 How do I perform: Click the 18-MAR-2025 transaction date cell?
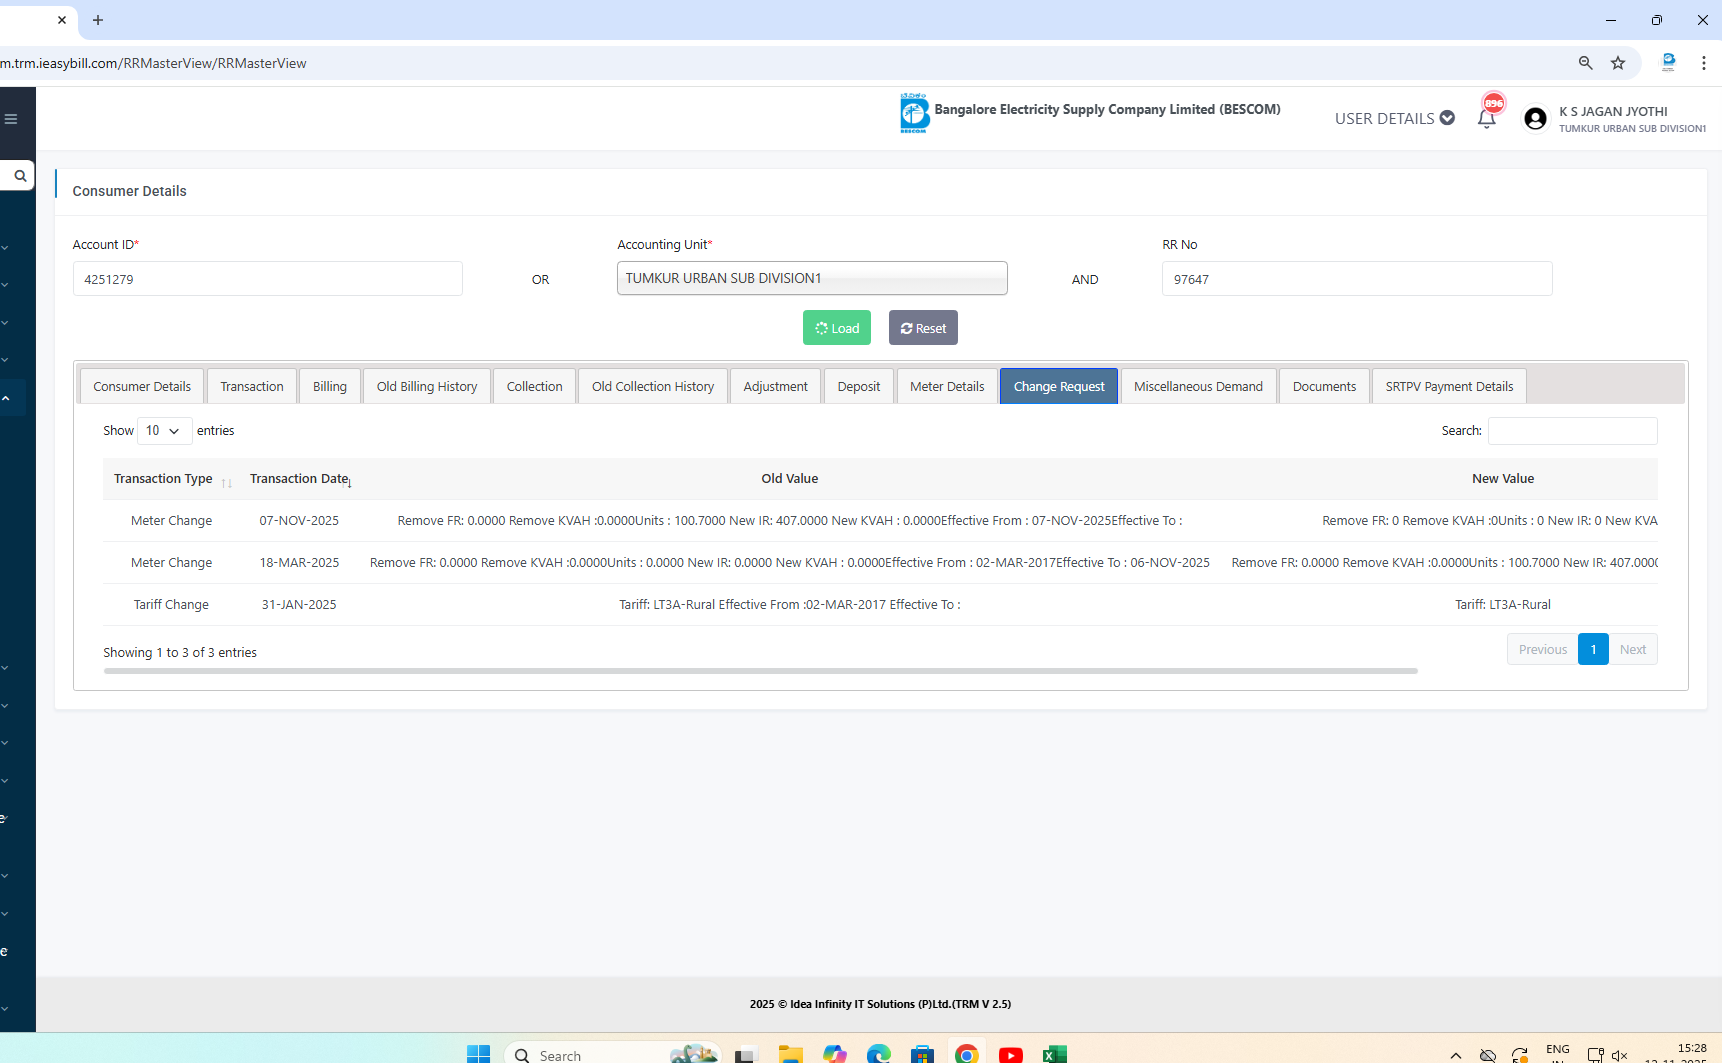click(299, 563)
